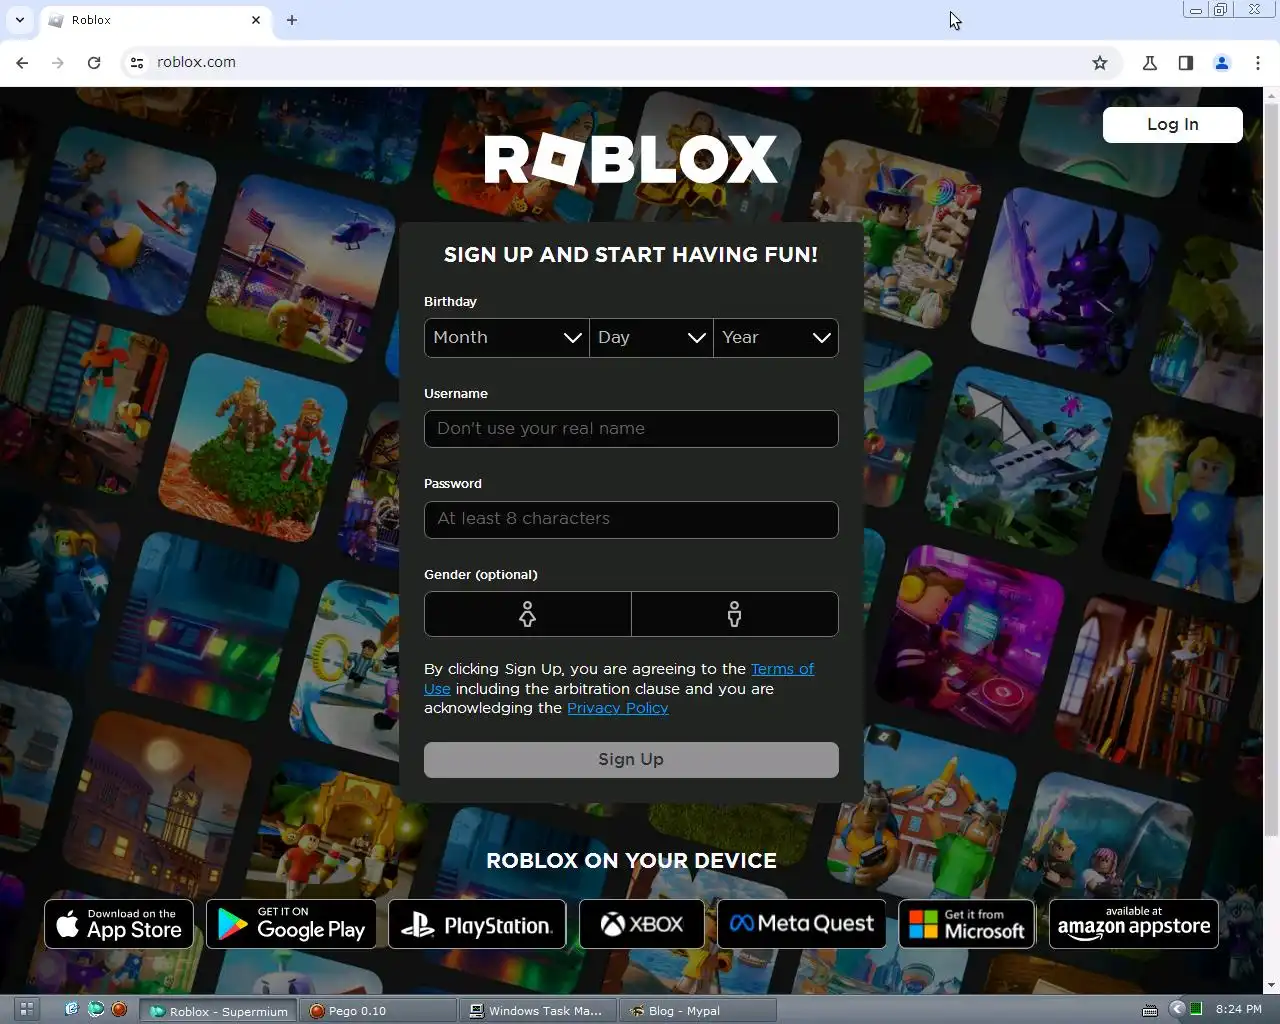Click the 8:24 PM clock
1280x1024 pixels.
[1239, 1010]
